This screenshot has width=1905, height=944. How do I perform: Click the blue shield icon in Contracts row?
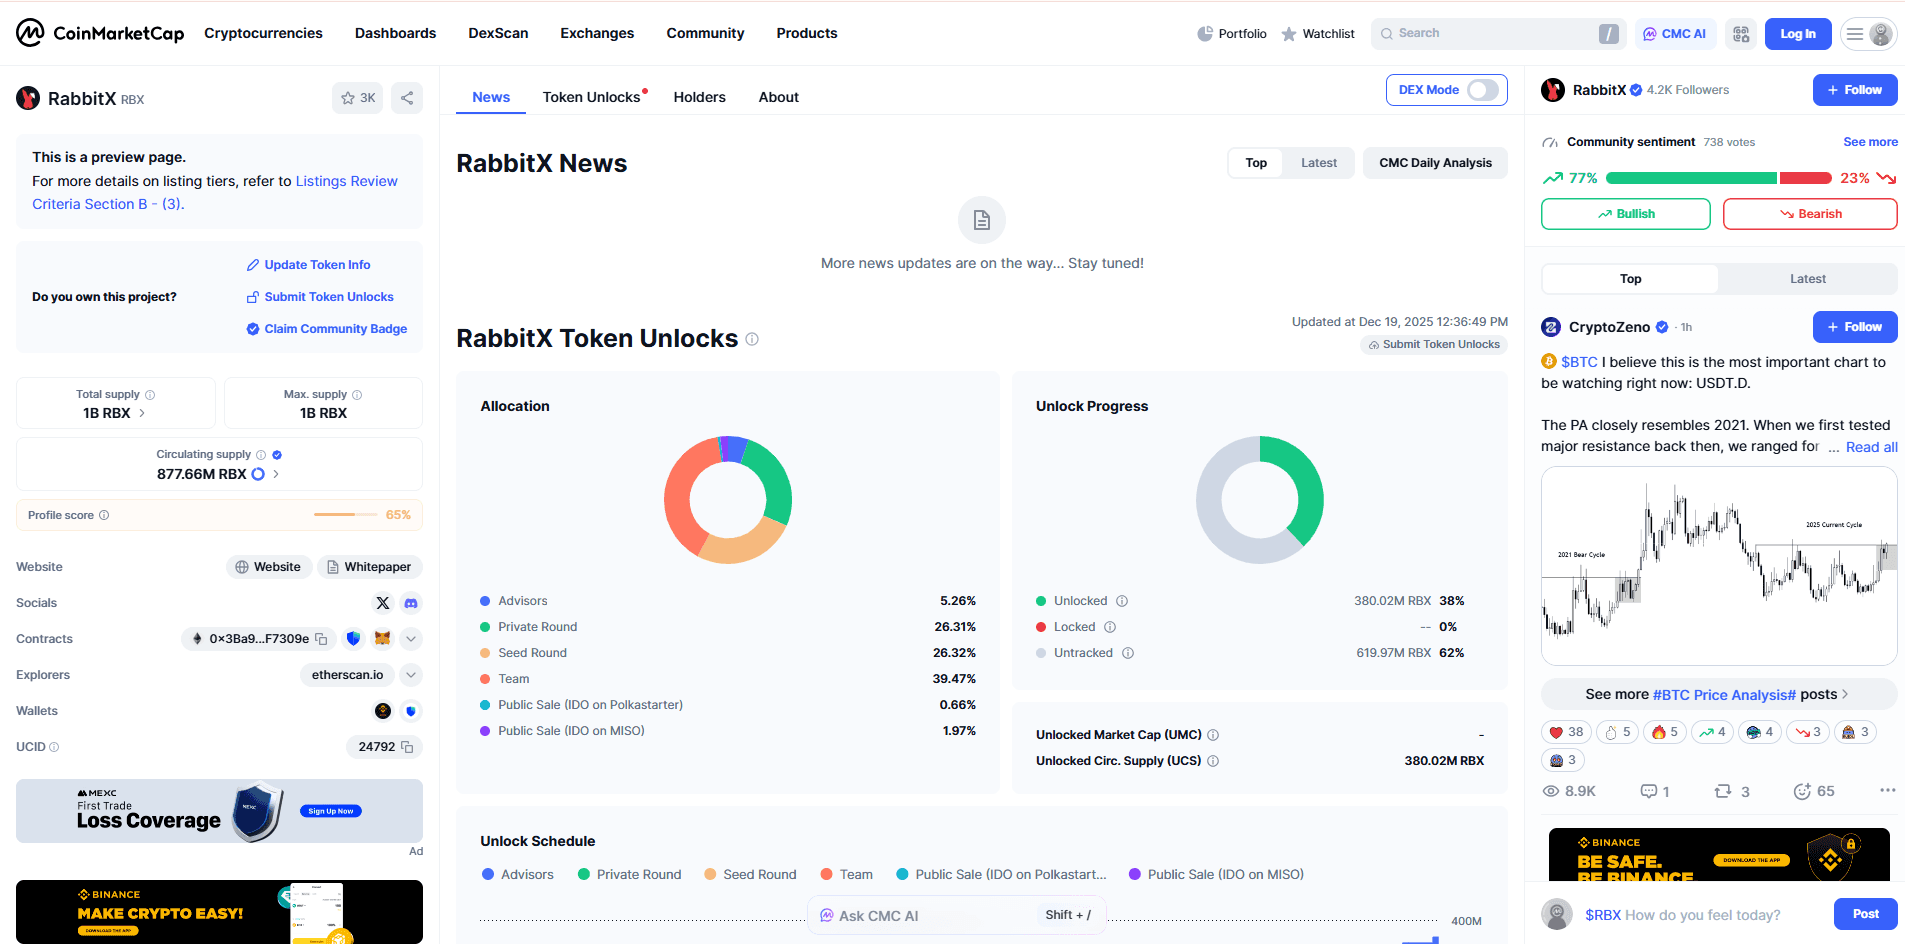353,638
